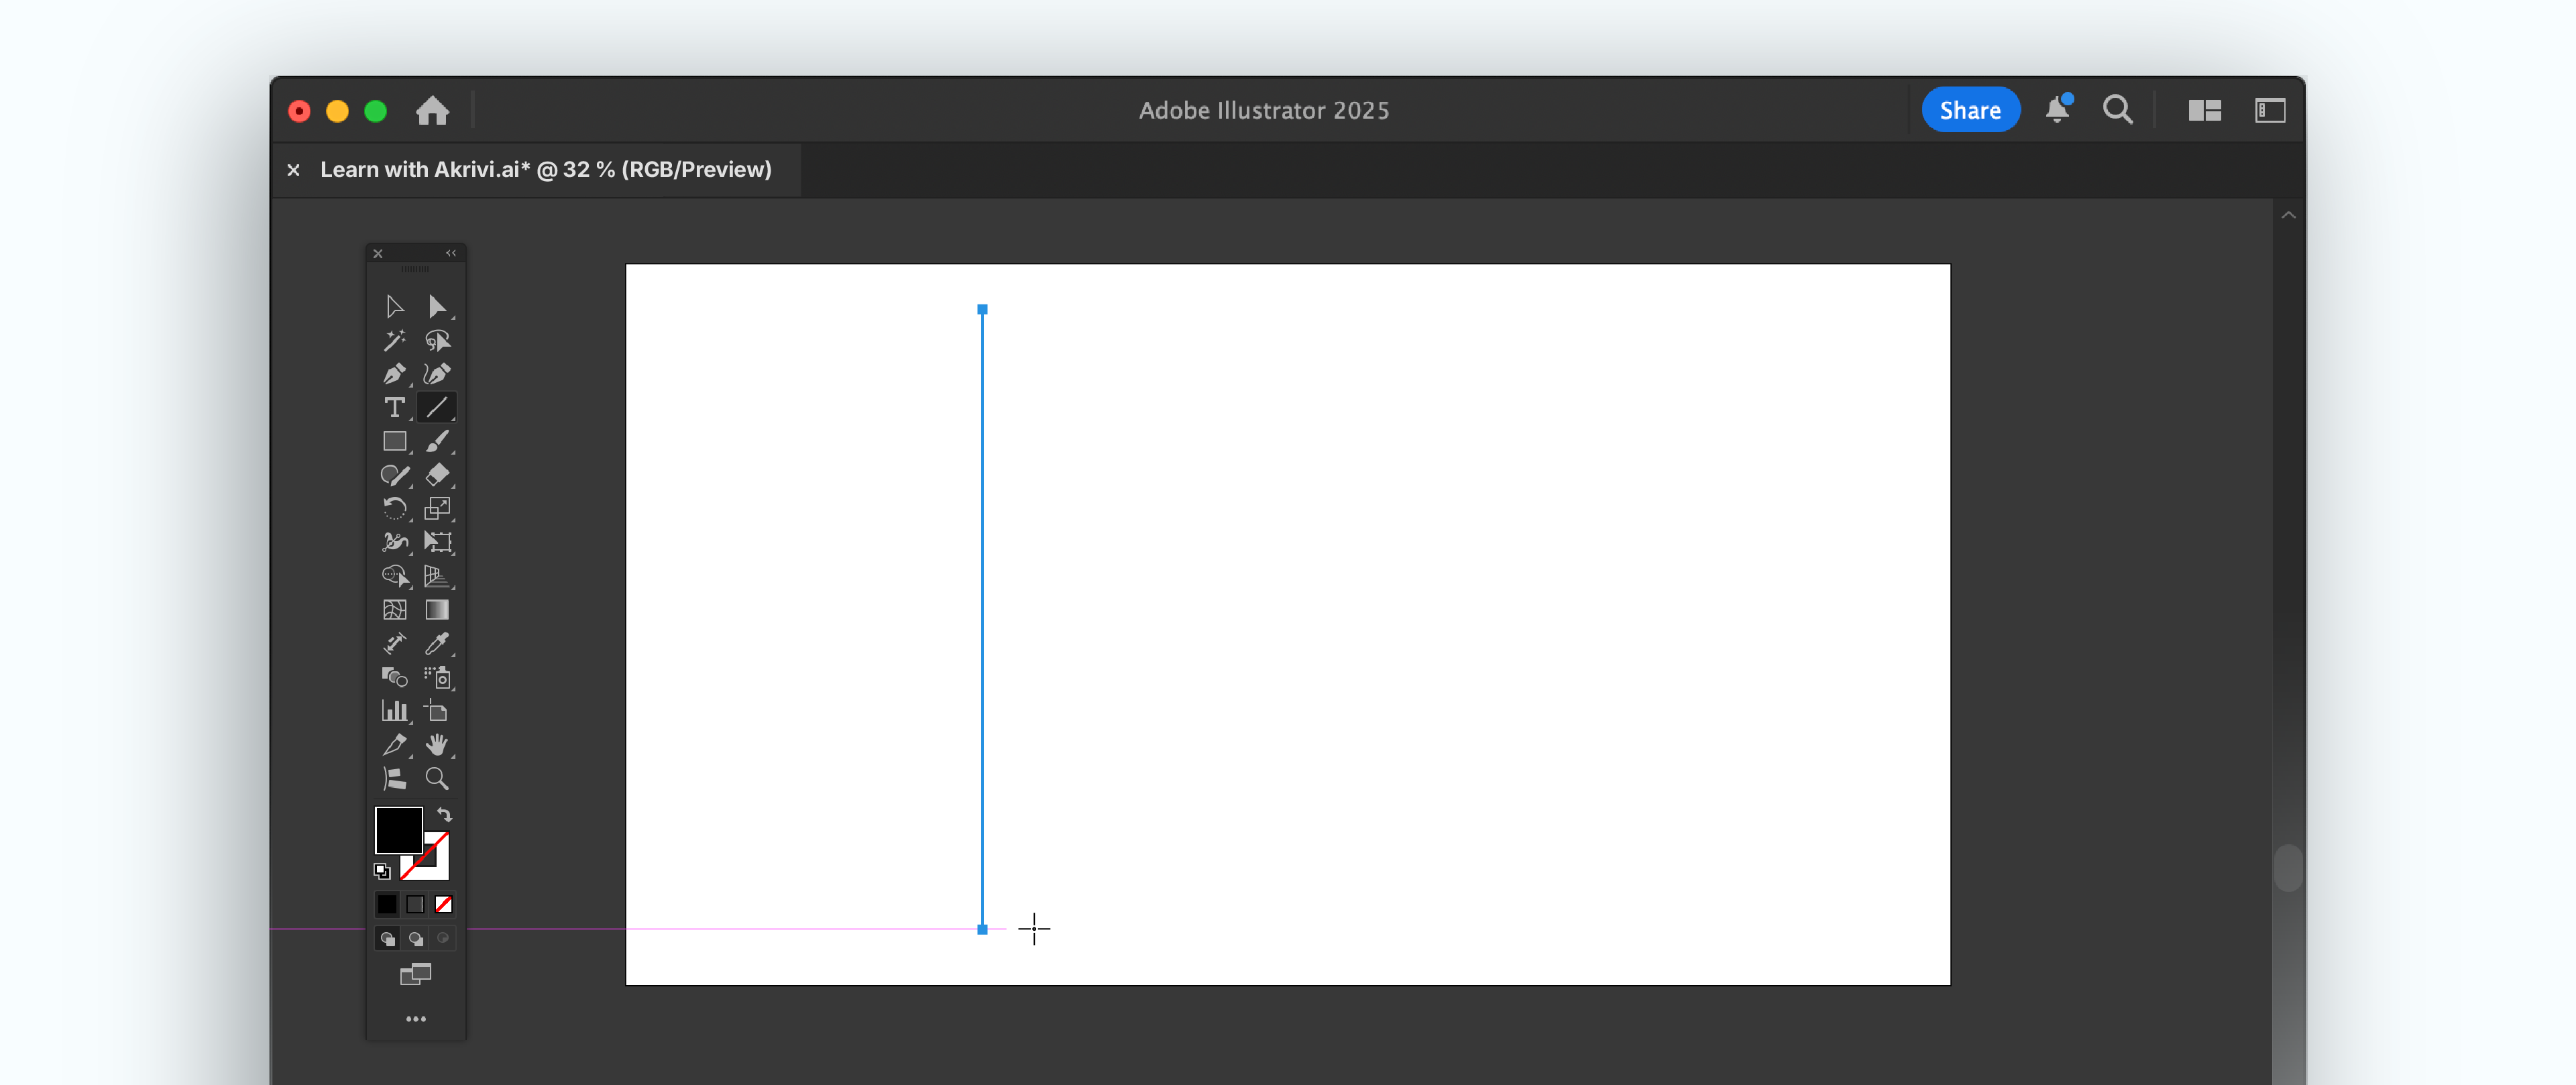Screen dimensions: 2576x1085
Task: Select the Perspective Grid tool
Action: [x=437, y=576]
